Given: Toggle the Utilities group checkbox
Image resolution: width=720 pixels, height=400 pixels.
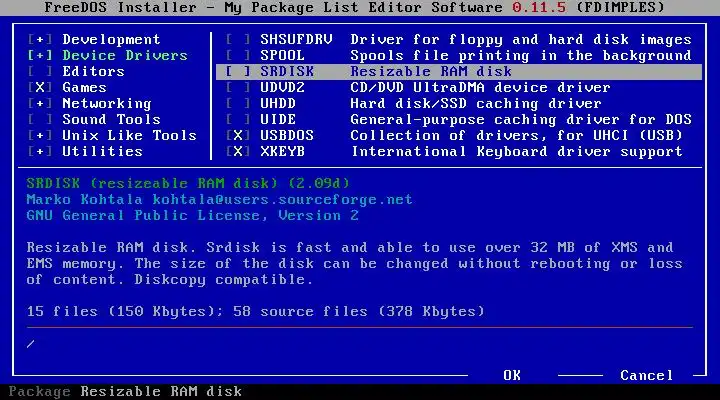Looking at the screenshot, I should [40, 152].
